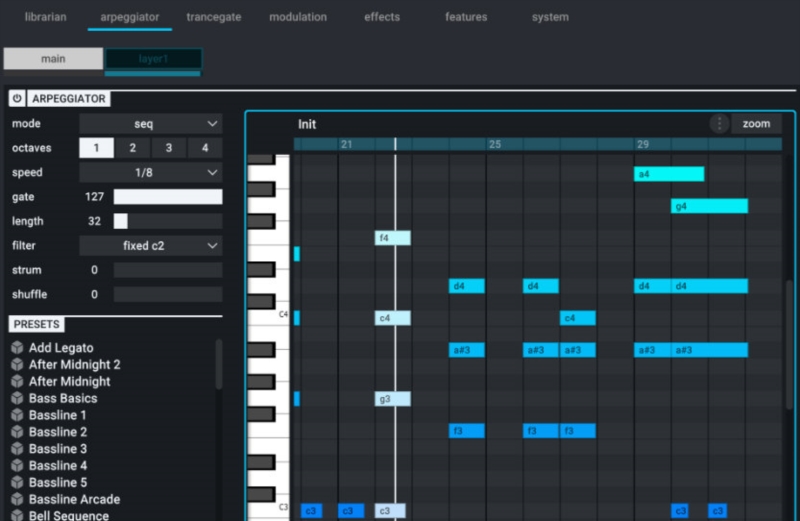The image size is (800, 521).
Task: Click bar marker 25 on the timeline
Action: point(495,144)
